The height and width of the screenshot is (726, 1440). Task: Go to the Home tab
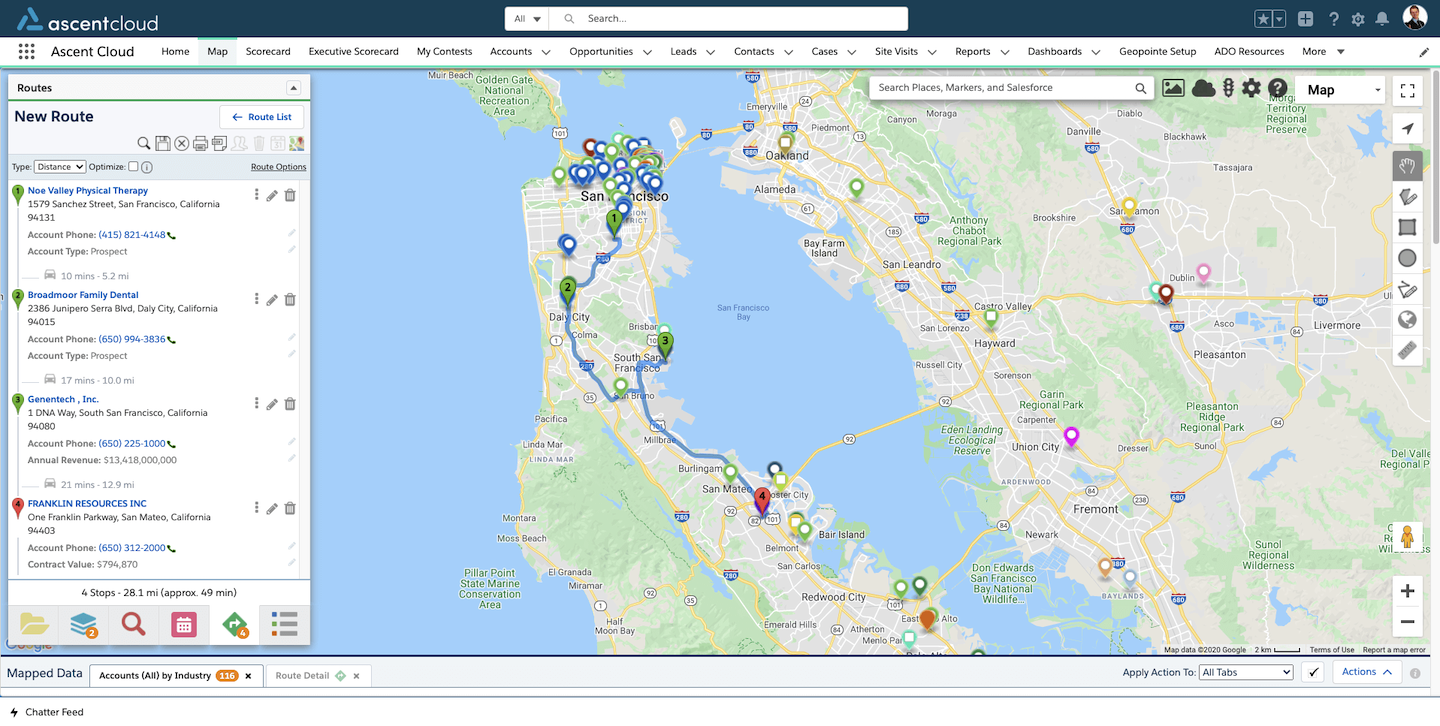click(175, 52)
